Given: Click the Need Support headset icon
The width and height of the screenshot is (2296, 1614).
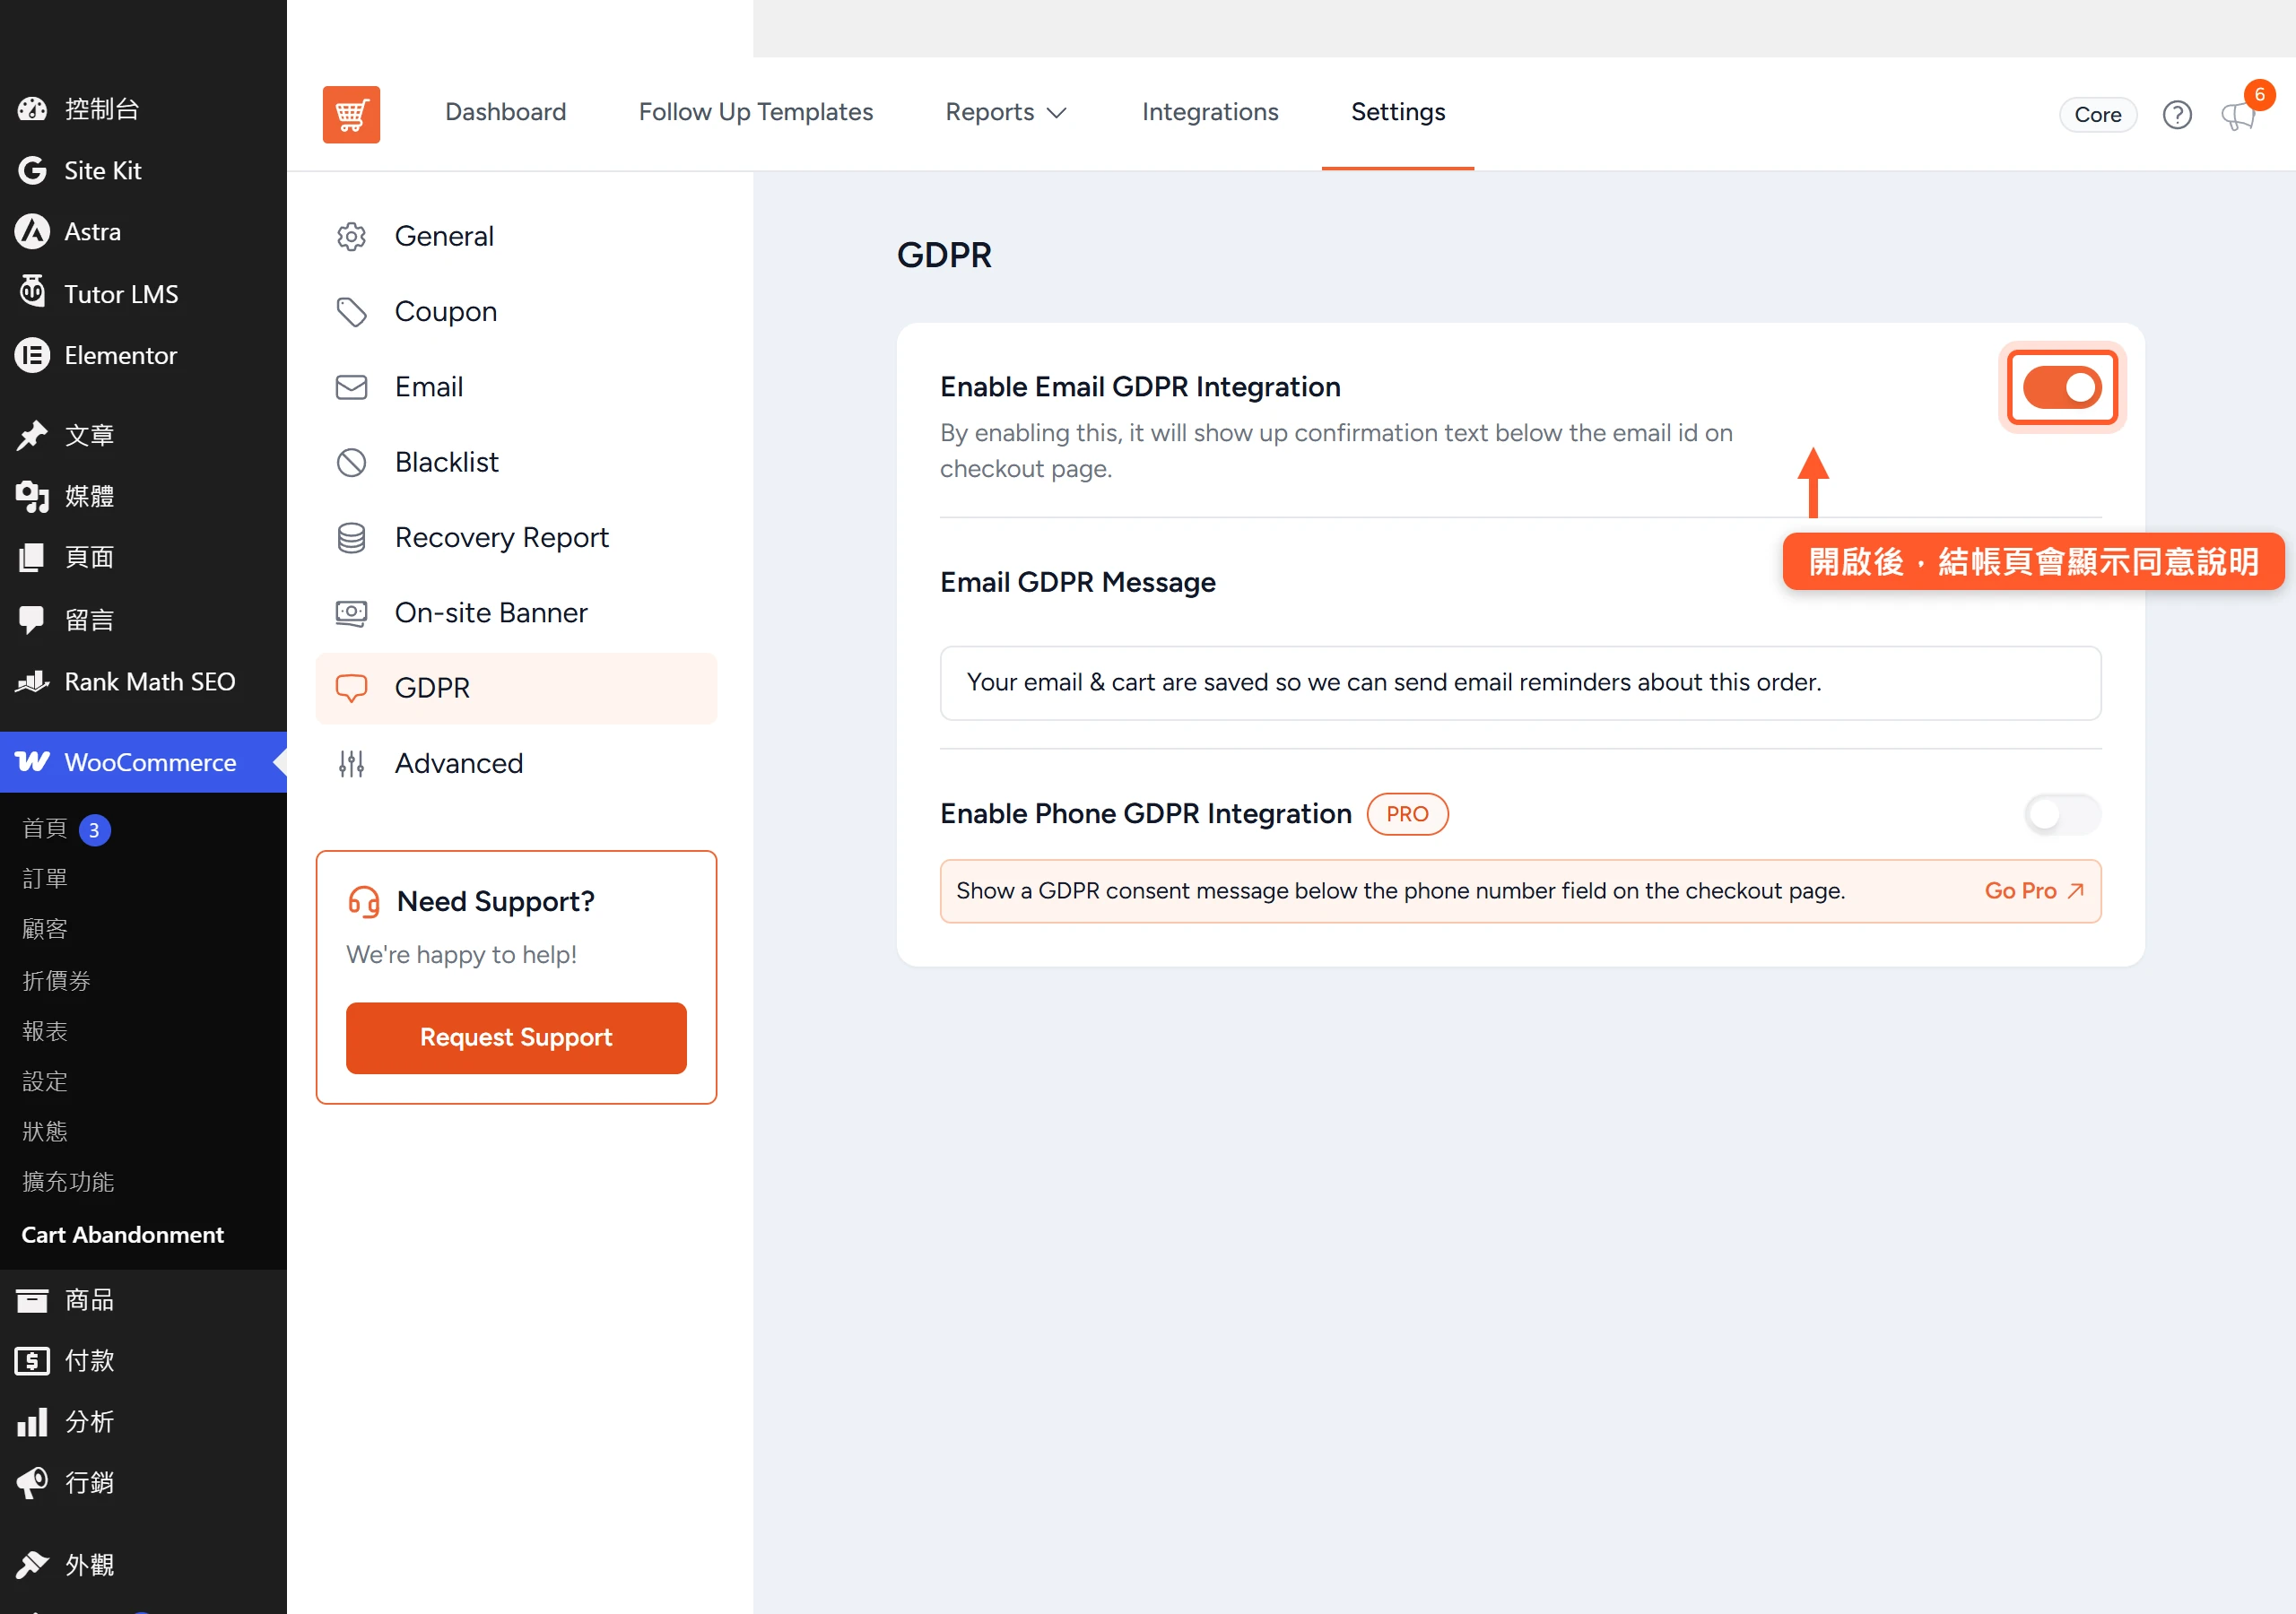Looking at the screenshot, I should click(364, 902).
